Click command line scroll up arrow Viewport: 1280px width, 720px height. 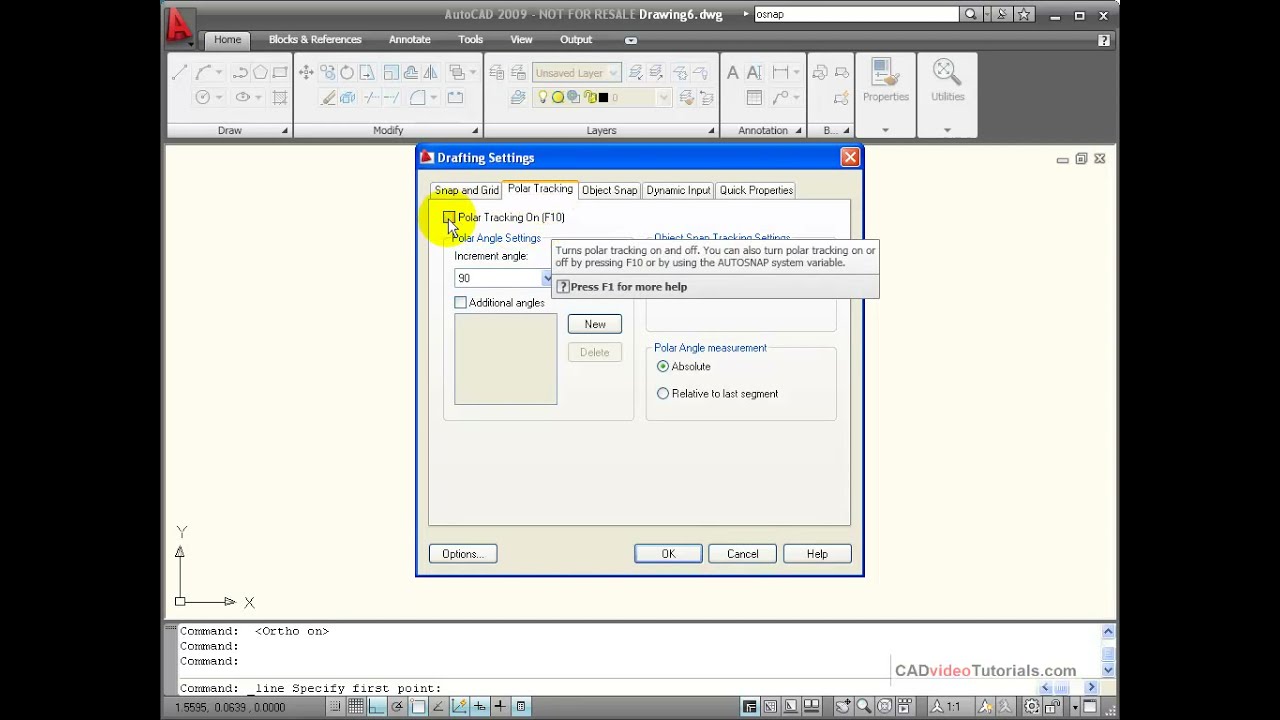tap(1107, 632)
